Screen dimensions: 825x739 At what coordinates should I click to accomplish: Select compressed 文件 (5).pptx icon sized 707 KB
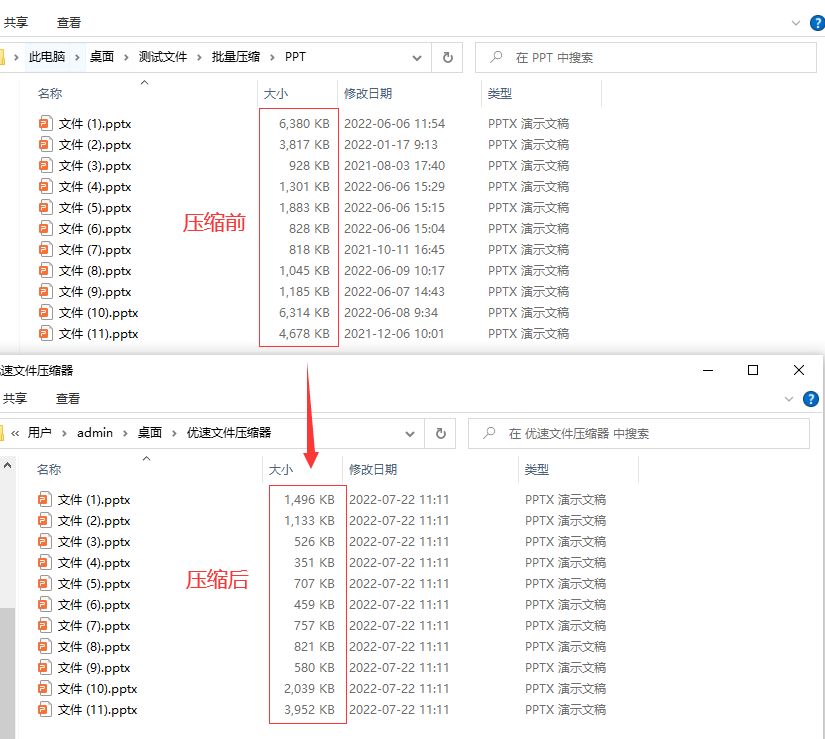pos(44,583)
